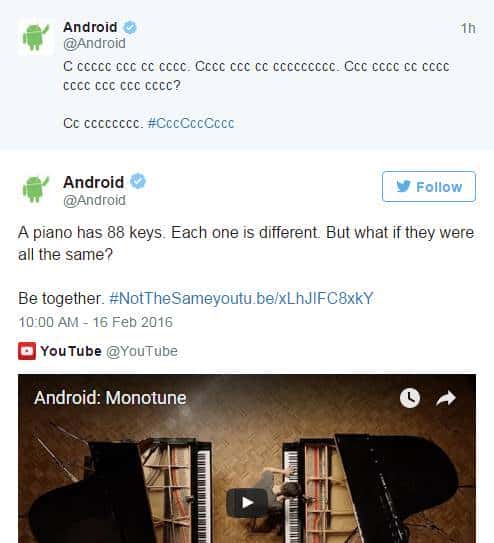Open the @YouTube handle link

(142, 351)
